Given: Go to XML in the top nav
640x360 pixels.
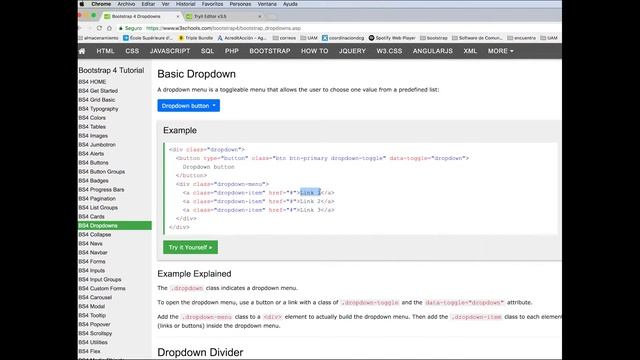Looking at the screenshot, I should 470,51.
